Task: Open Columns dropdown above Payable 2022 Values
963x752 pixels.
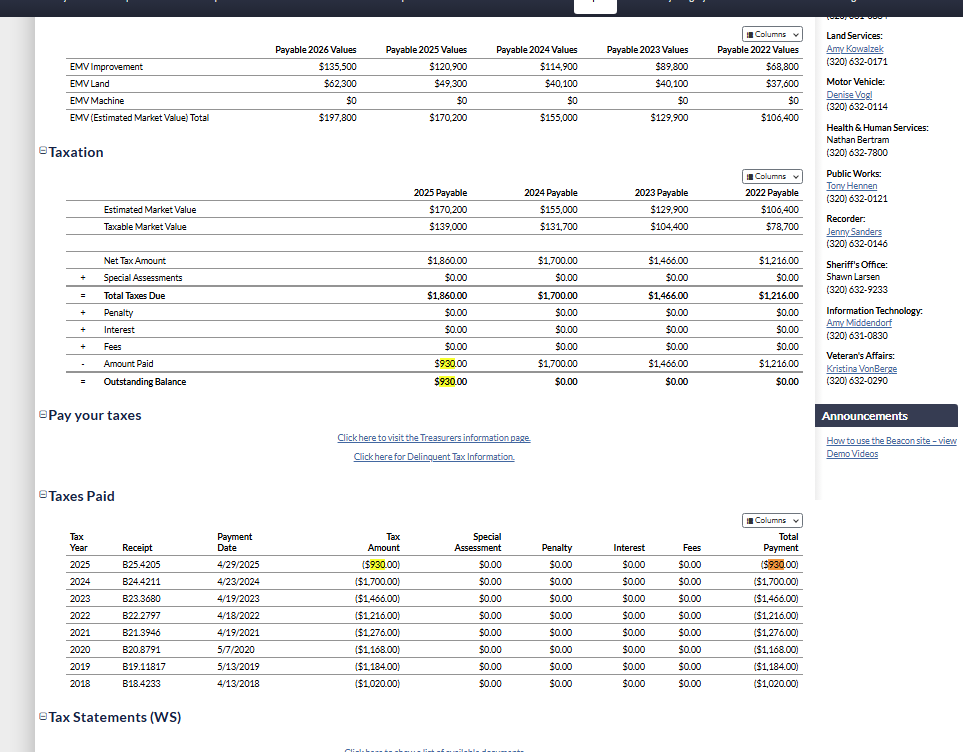Action: (771, 34)
